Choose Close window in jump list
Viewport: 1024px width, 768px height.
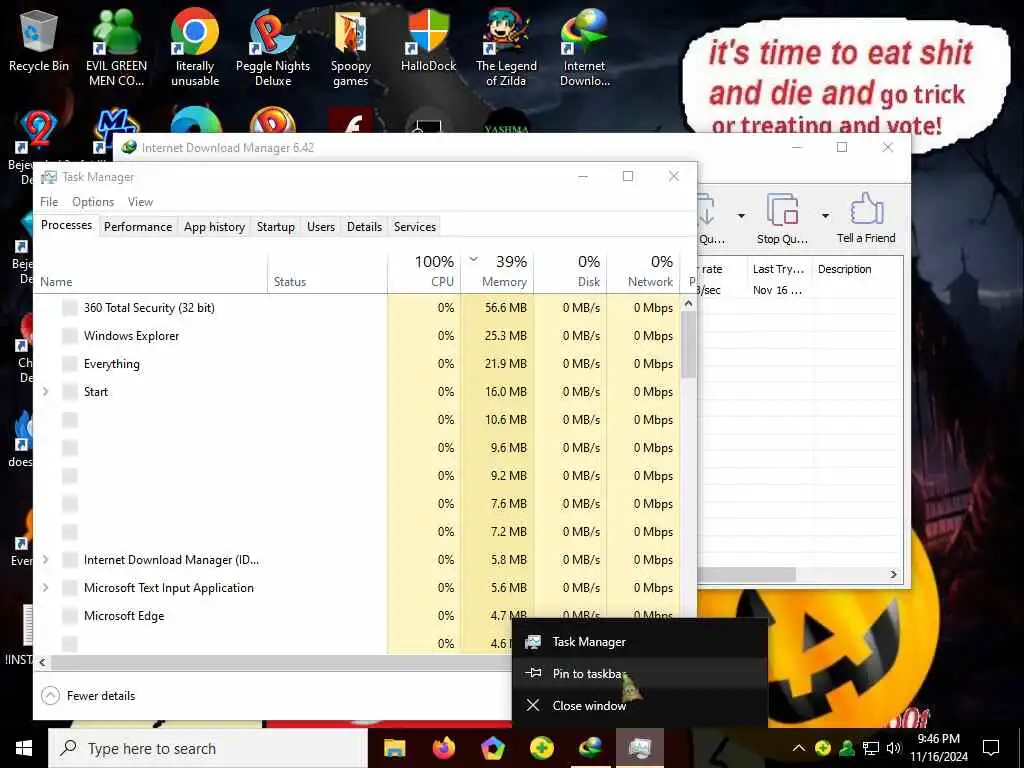tap(640, 705)
